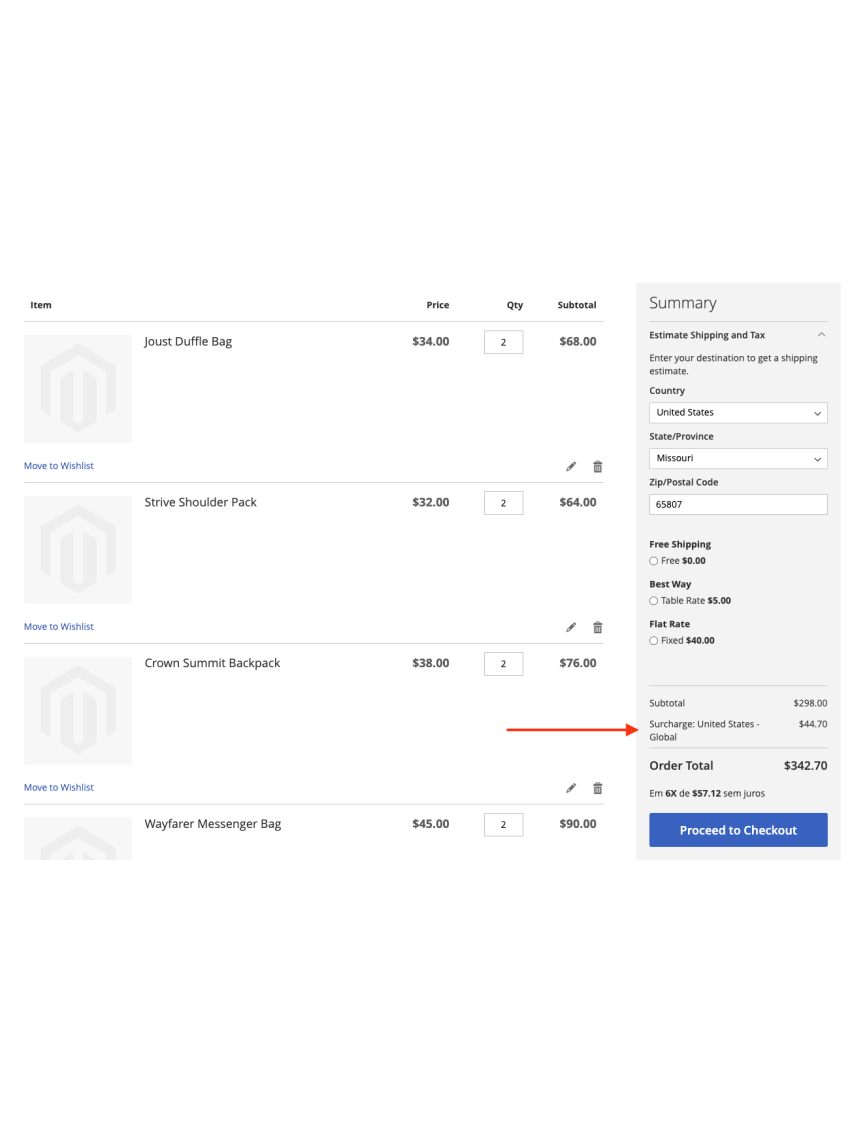This screenshot has height=1133, width=850.
Task: Click Joust Duffle Bag product thumbnail
Action: click(78, 389)
